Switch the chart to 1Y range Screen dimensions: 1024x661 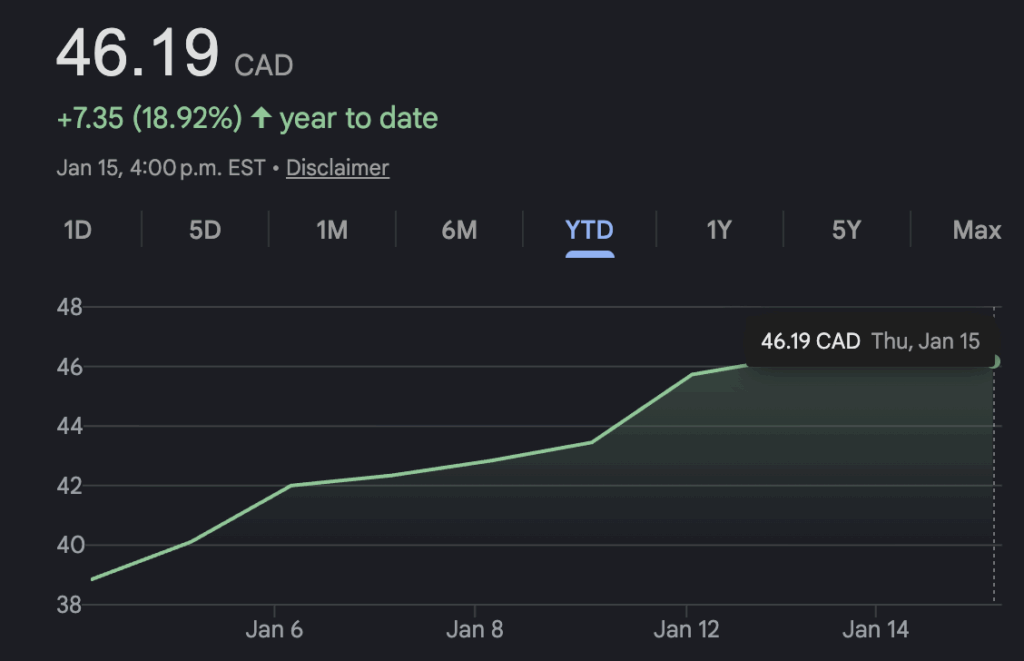coord(719,230)
